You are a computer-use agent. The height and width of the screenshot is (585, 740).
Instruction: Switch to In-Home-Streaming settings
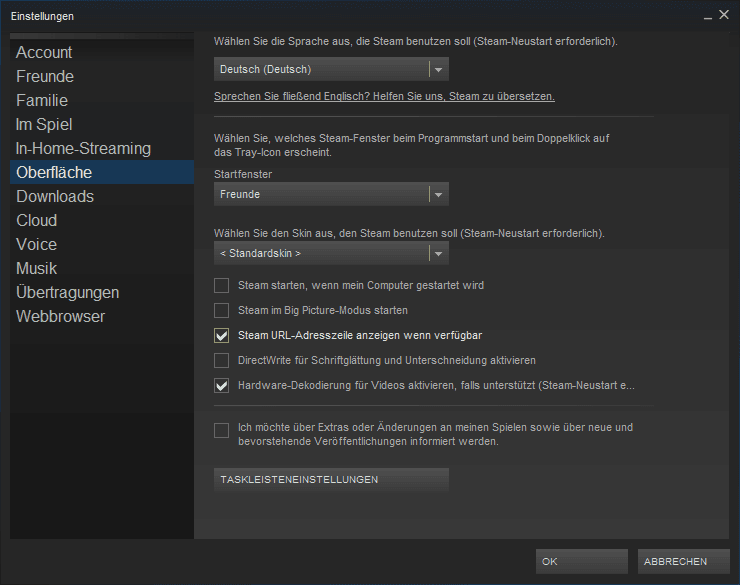tap(102, 149)
